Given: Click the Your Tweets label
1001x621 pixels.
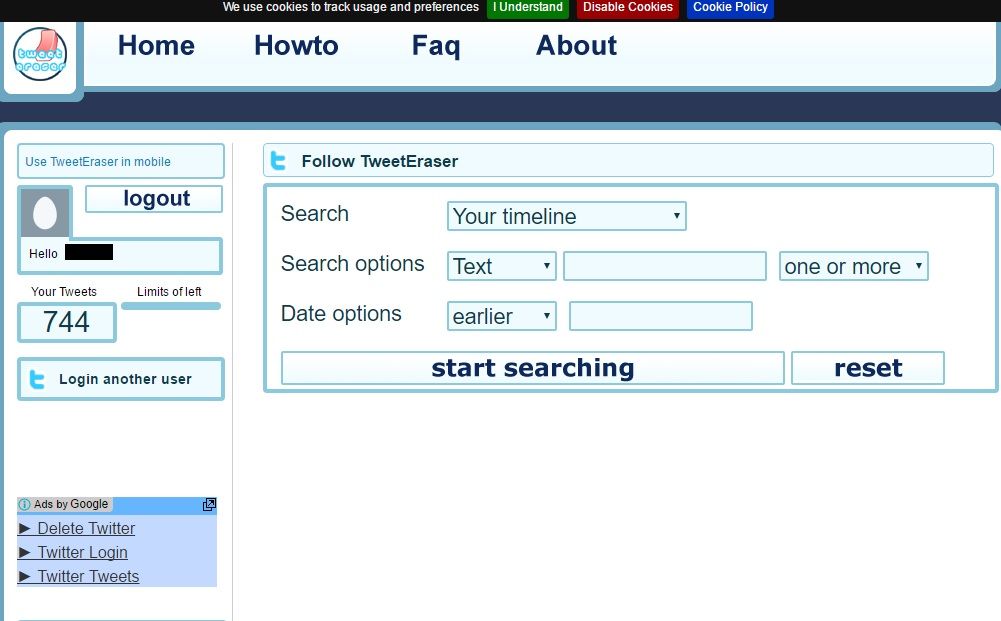Looking at the screenshot, I should pos(64,292).
